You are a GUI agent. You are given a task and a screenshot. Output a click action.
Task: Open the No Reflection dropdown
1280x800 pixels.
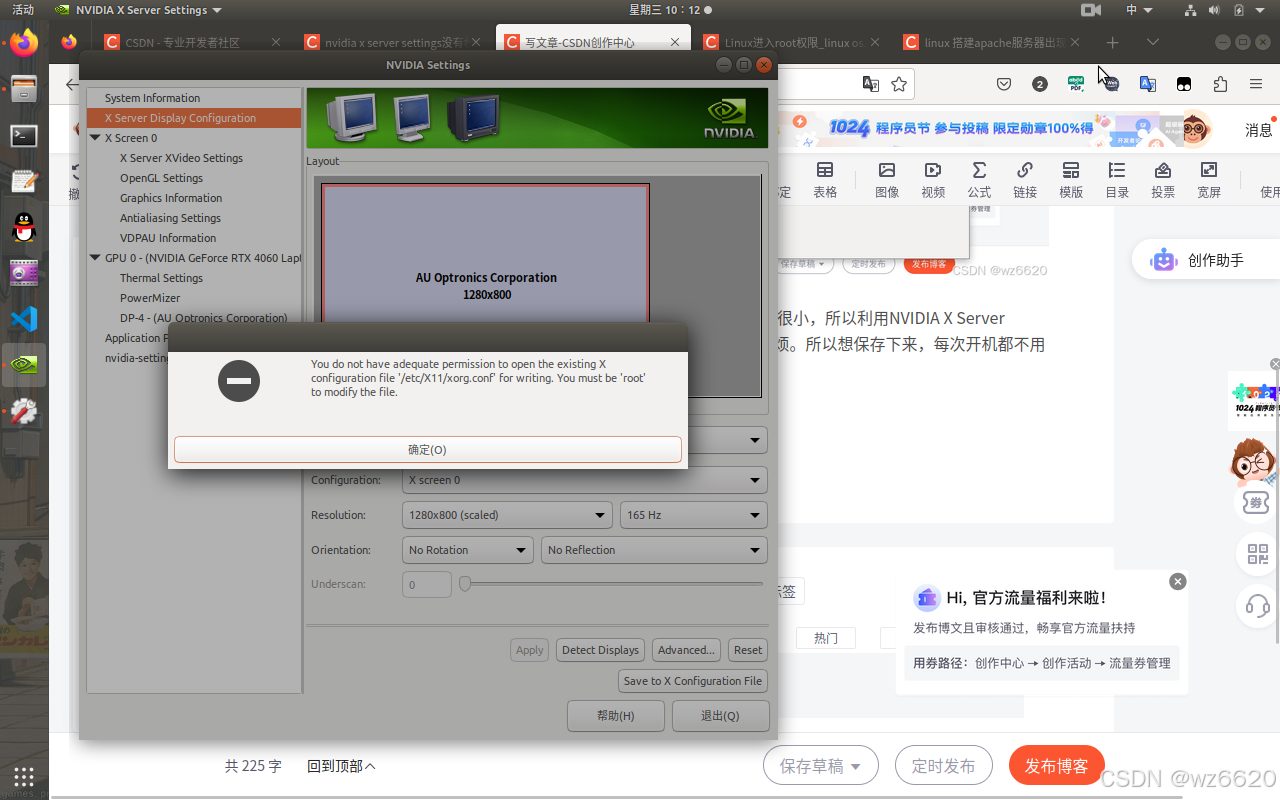click(x=654, y=550)
